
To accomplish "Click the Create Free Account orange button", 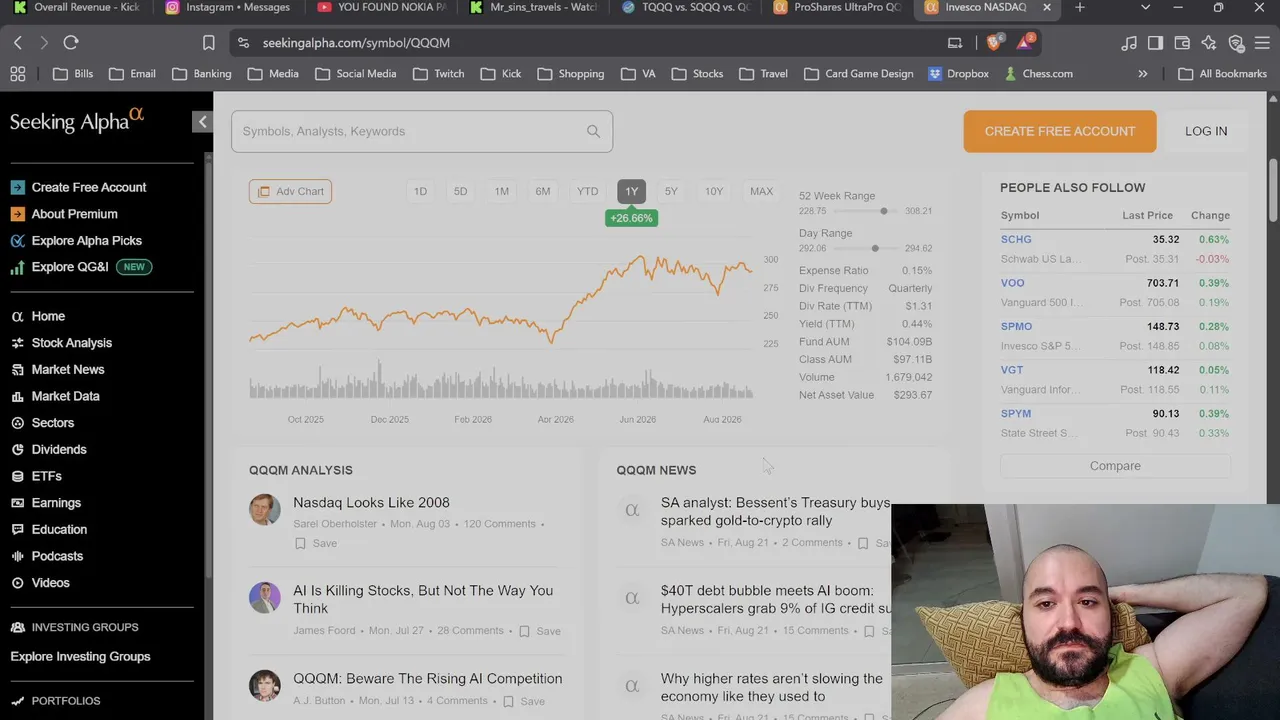I will coord(1060,131).
